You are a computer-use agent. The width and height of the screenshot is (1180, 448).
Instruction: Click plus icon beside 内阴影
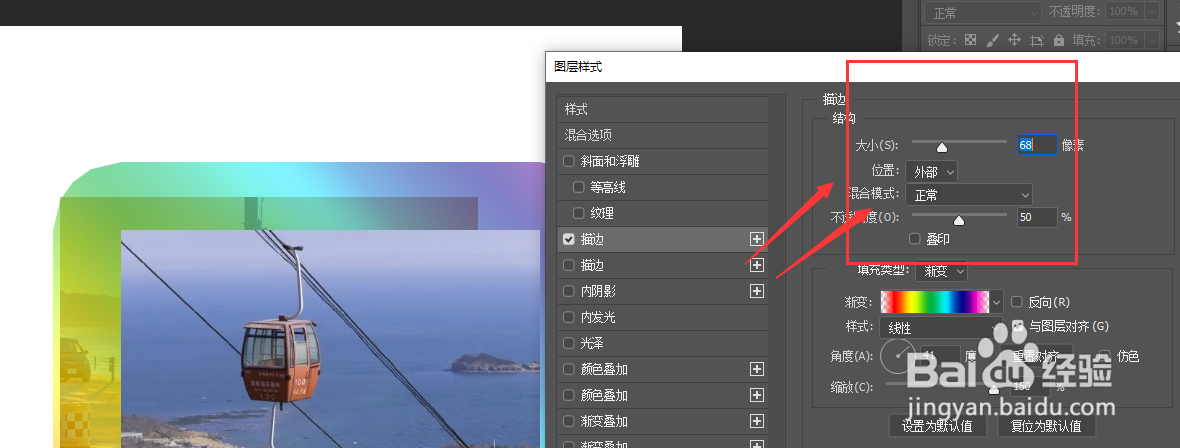point(756,291)
